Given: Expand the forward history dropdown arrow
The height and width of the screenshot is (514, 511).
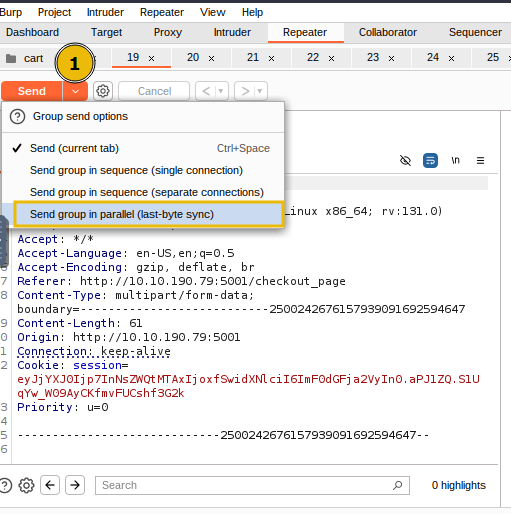Looking at the screenshot, I should (260, 91).
